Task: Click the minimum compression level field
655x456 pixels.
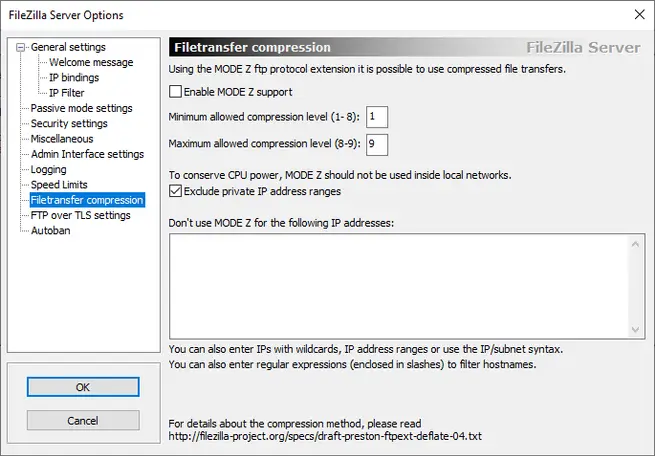Action: click(377, 118)
